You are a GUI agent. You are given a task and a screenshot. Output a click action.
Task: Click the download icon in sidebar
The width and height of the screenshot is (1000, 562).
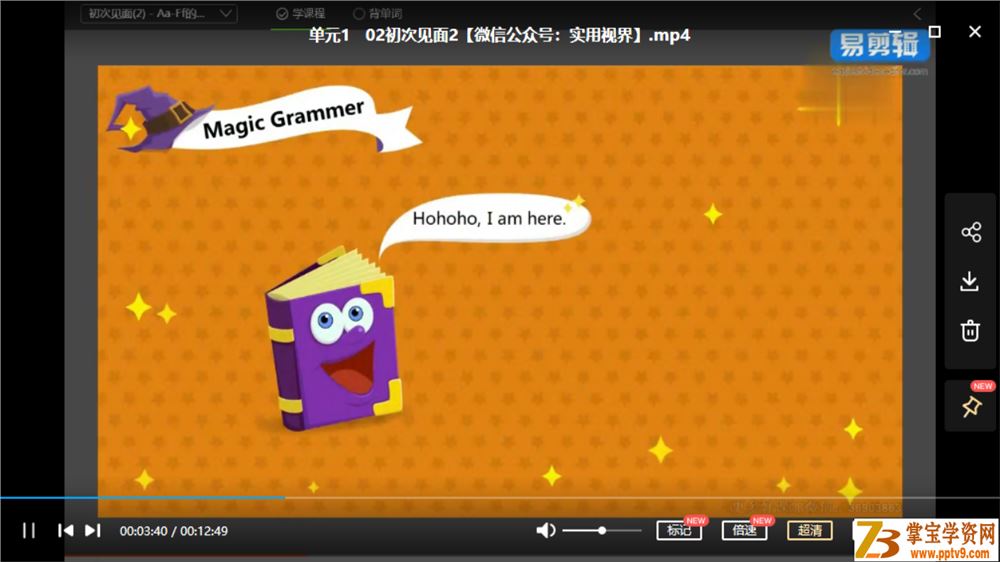coord(970,281)
